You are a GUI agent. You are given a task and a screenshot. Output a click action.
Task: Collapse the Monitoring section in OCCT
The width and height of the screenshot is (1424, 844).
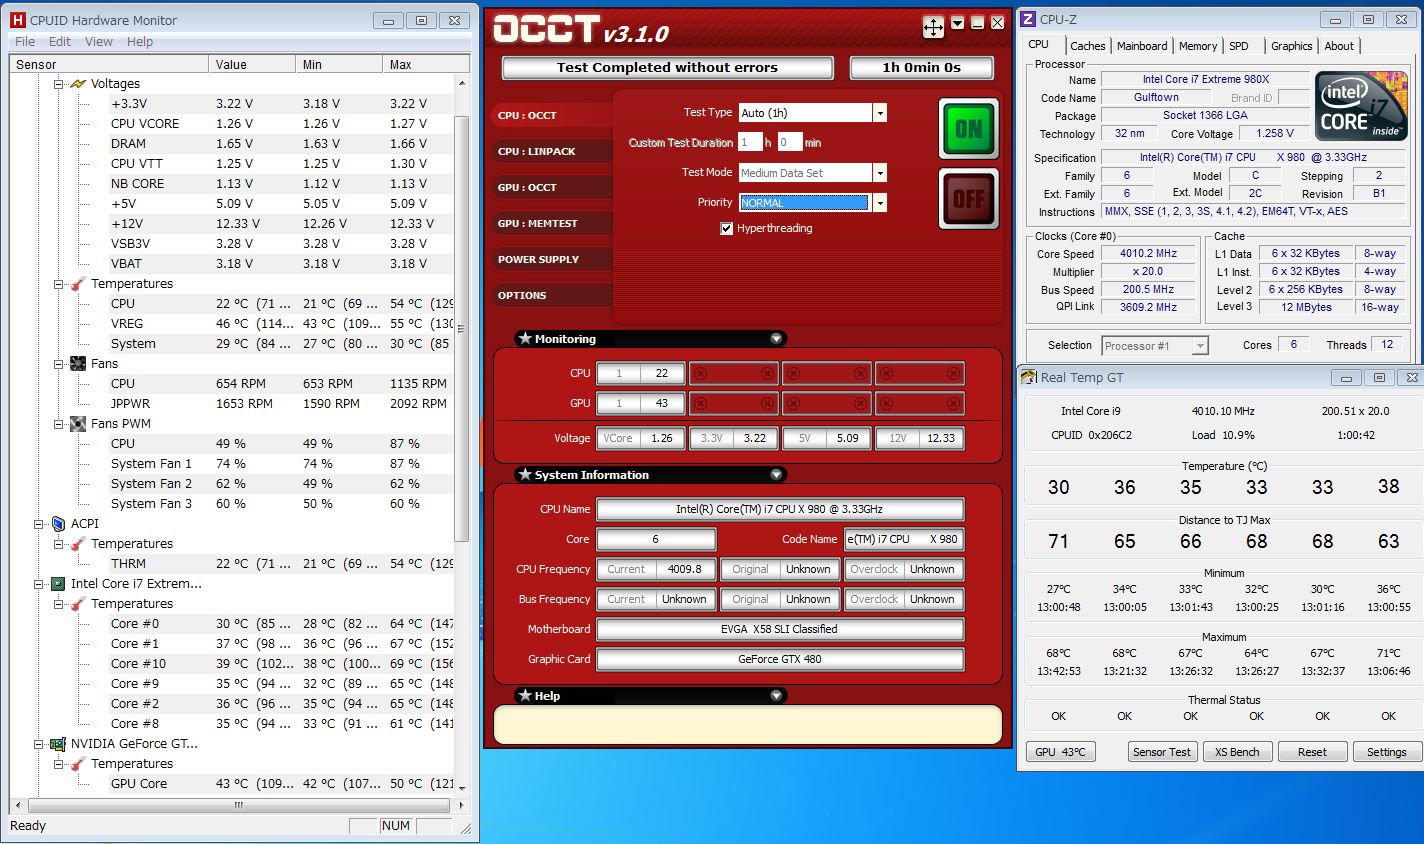776,339
